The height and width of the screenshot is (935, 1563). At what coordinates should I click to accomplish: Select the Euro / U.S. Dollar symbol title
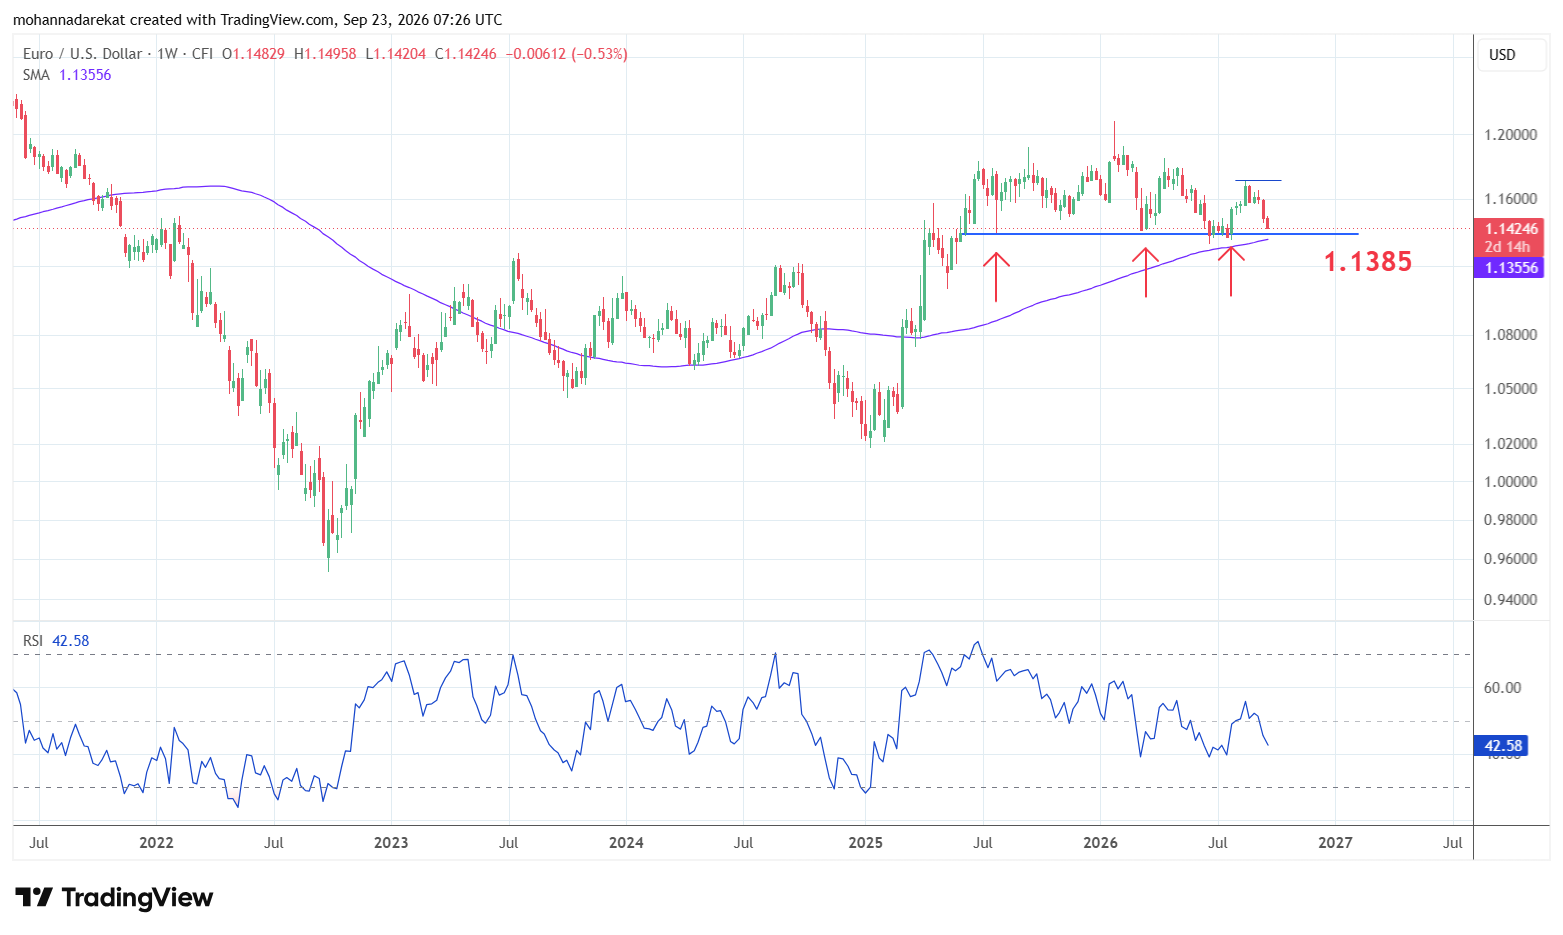click(x=83, y=54)
